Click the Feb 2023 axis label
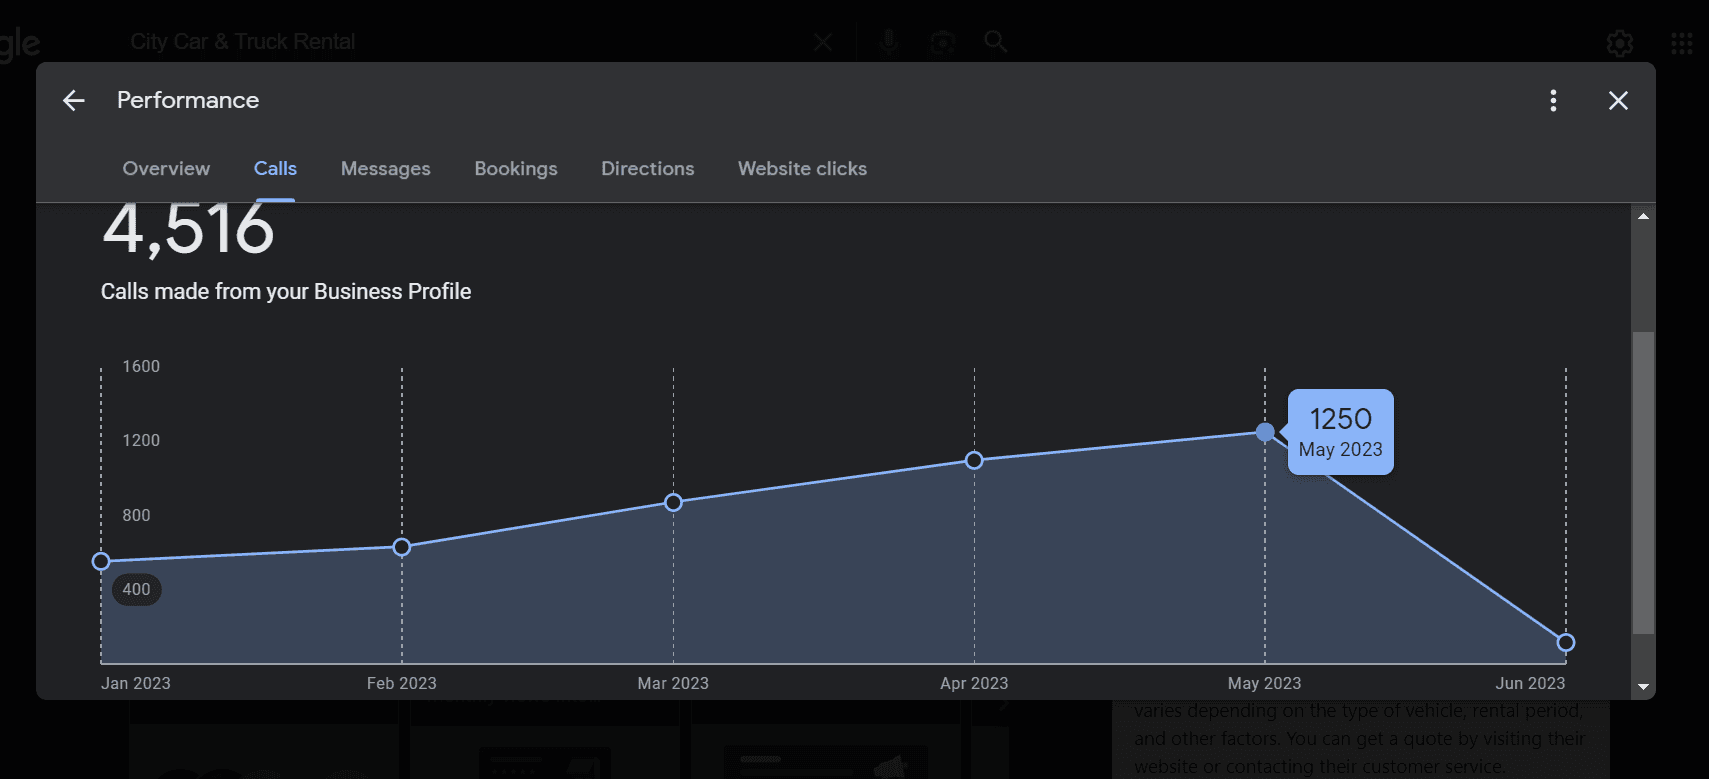Image resolution: width=1709 pixels, height=779 pixels. pos(402,683)
